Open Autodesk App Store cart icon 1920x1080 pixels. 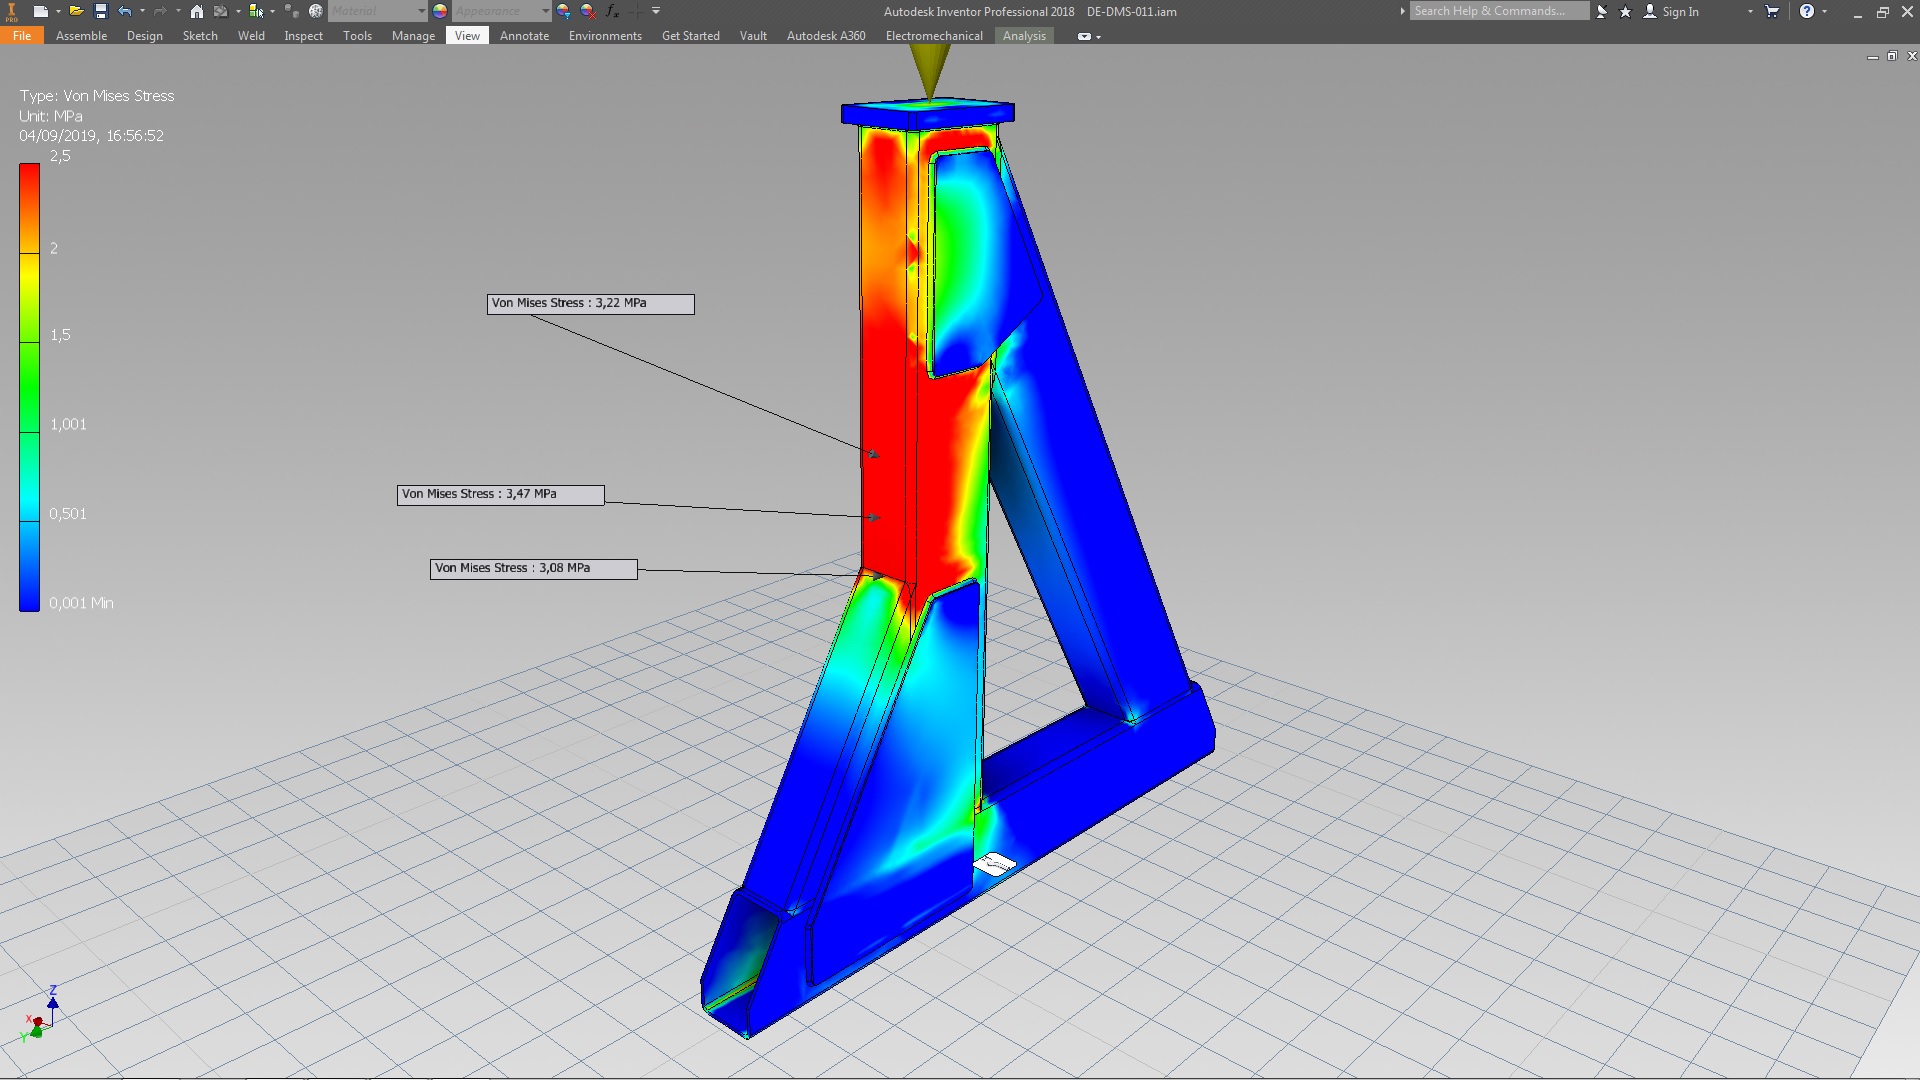pyautogui.click(x=1772, y=11)
